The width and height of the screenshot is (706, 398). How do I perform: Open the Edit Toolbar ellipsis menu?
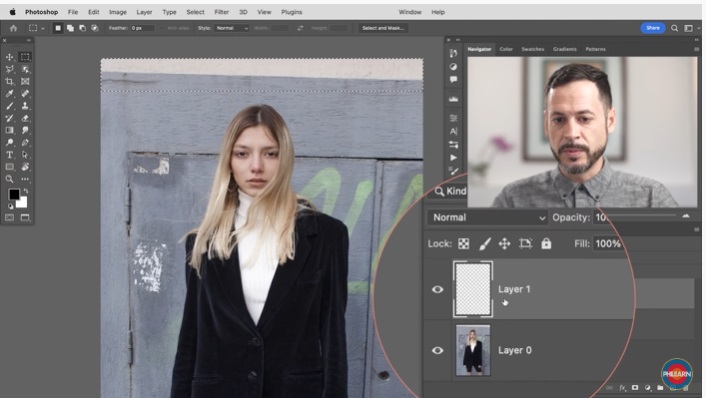(x=25, y=179)
